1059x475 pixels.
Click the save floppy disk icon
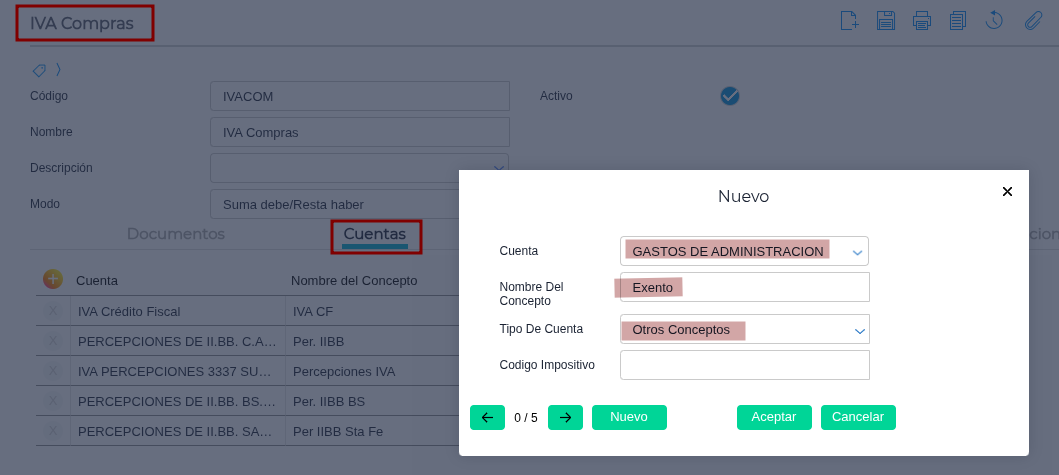point(885,20)
